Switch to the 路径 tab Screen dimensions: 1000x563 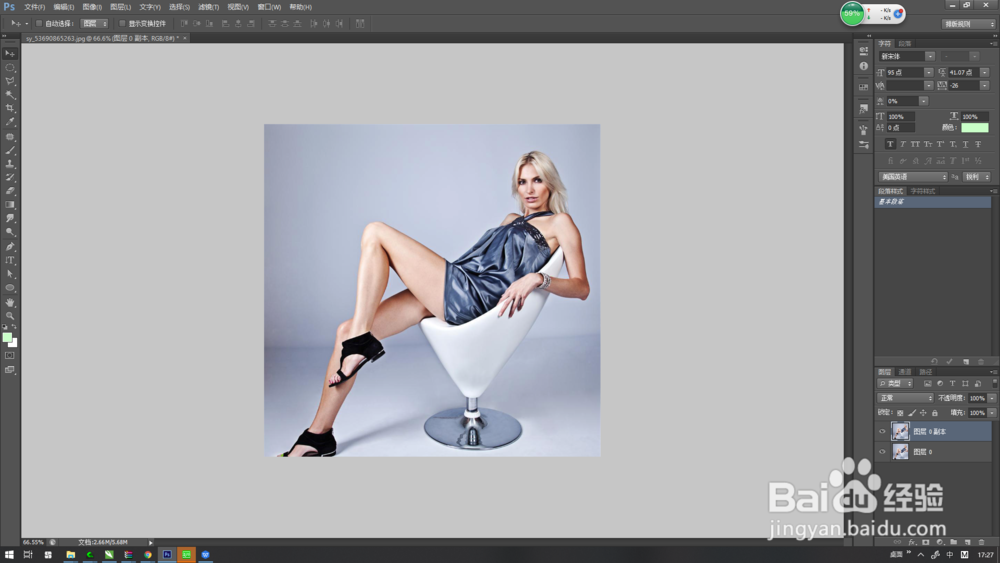click(x=925, y=372)
